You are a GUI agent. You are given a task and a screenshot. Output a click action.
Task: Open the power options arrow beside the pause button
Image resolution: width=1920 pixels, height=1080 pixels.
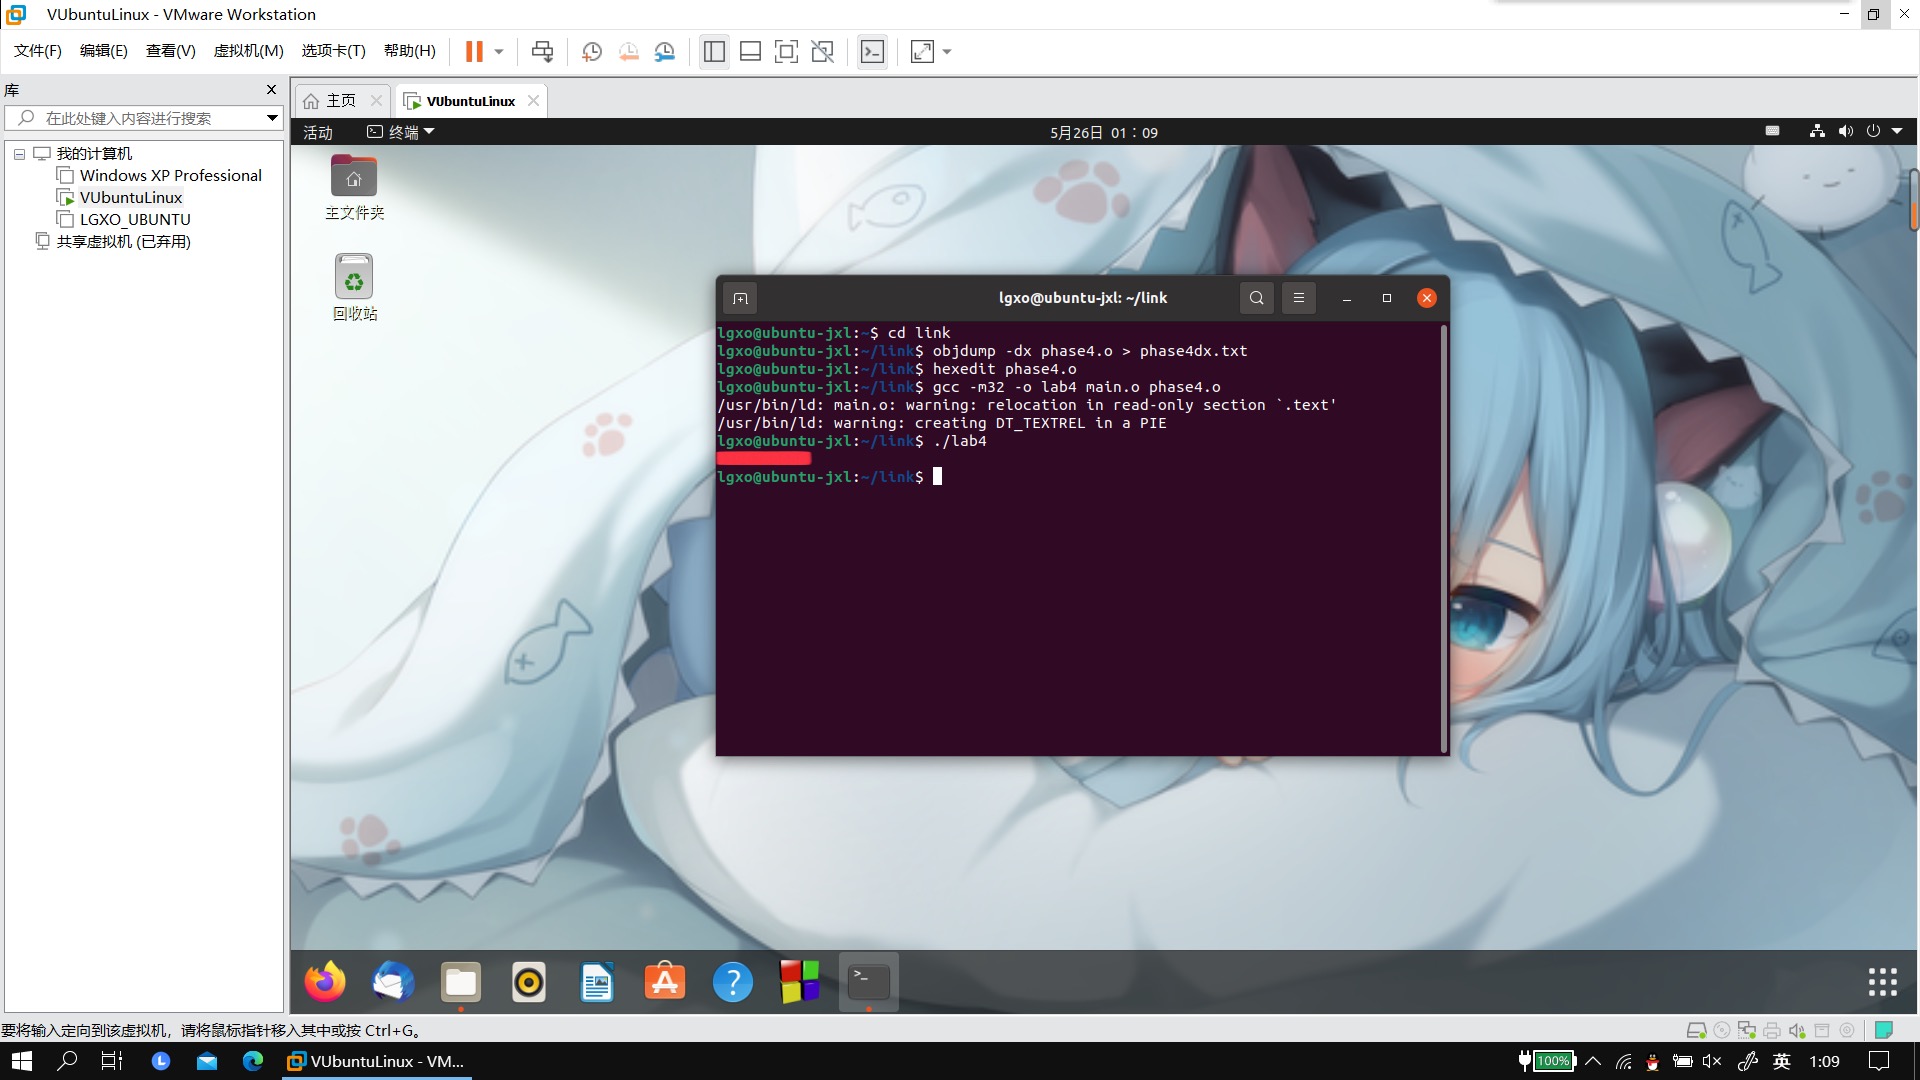[x=499, y=52]
